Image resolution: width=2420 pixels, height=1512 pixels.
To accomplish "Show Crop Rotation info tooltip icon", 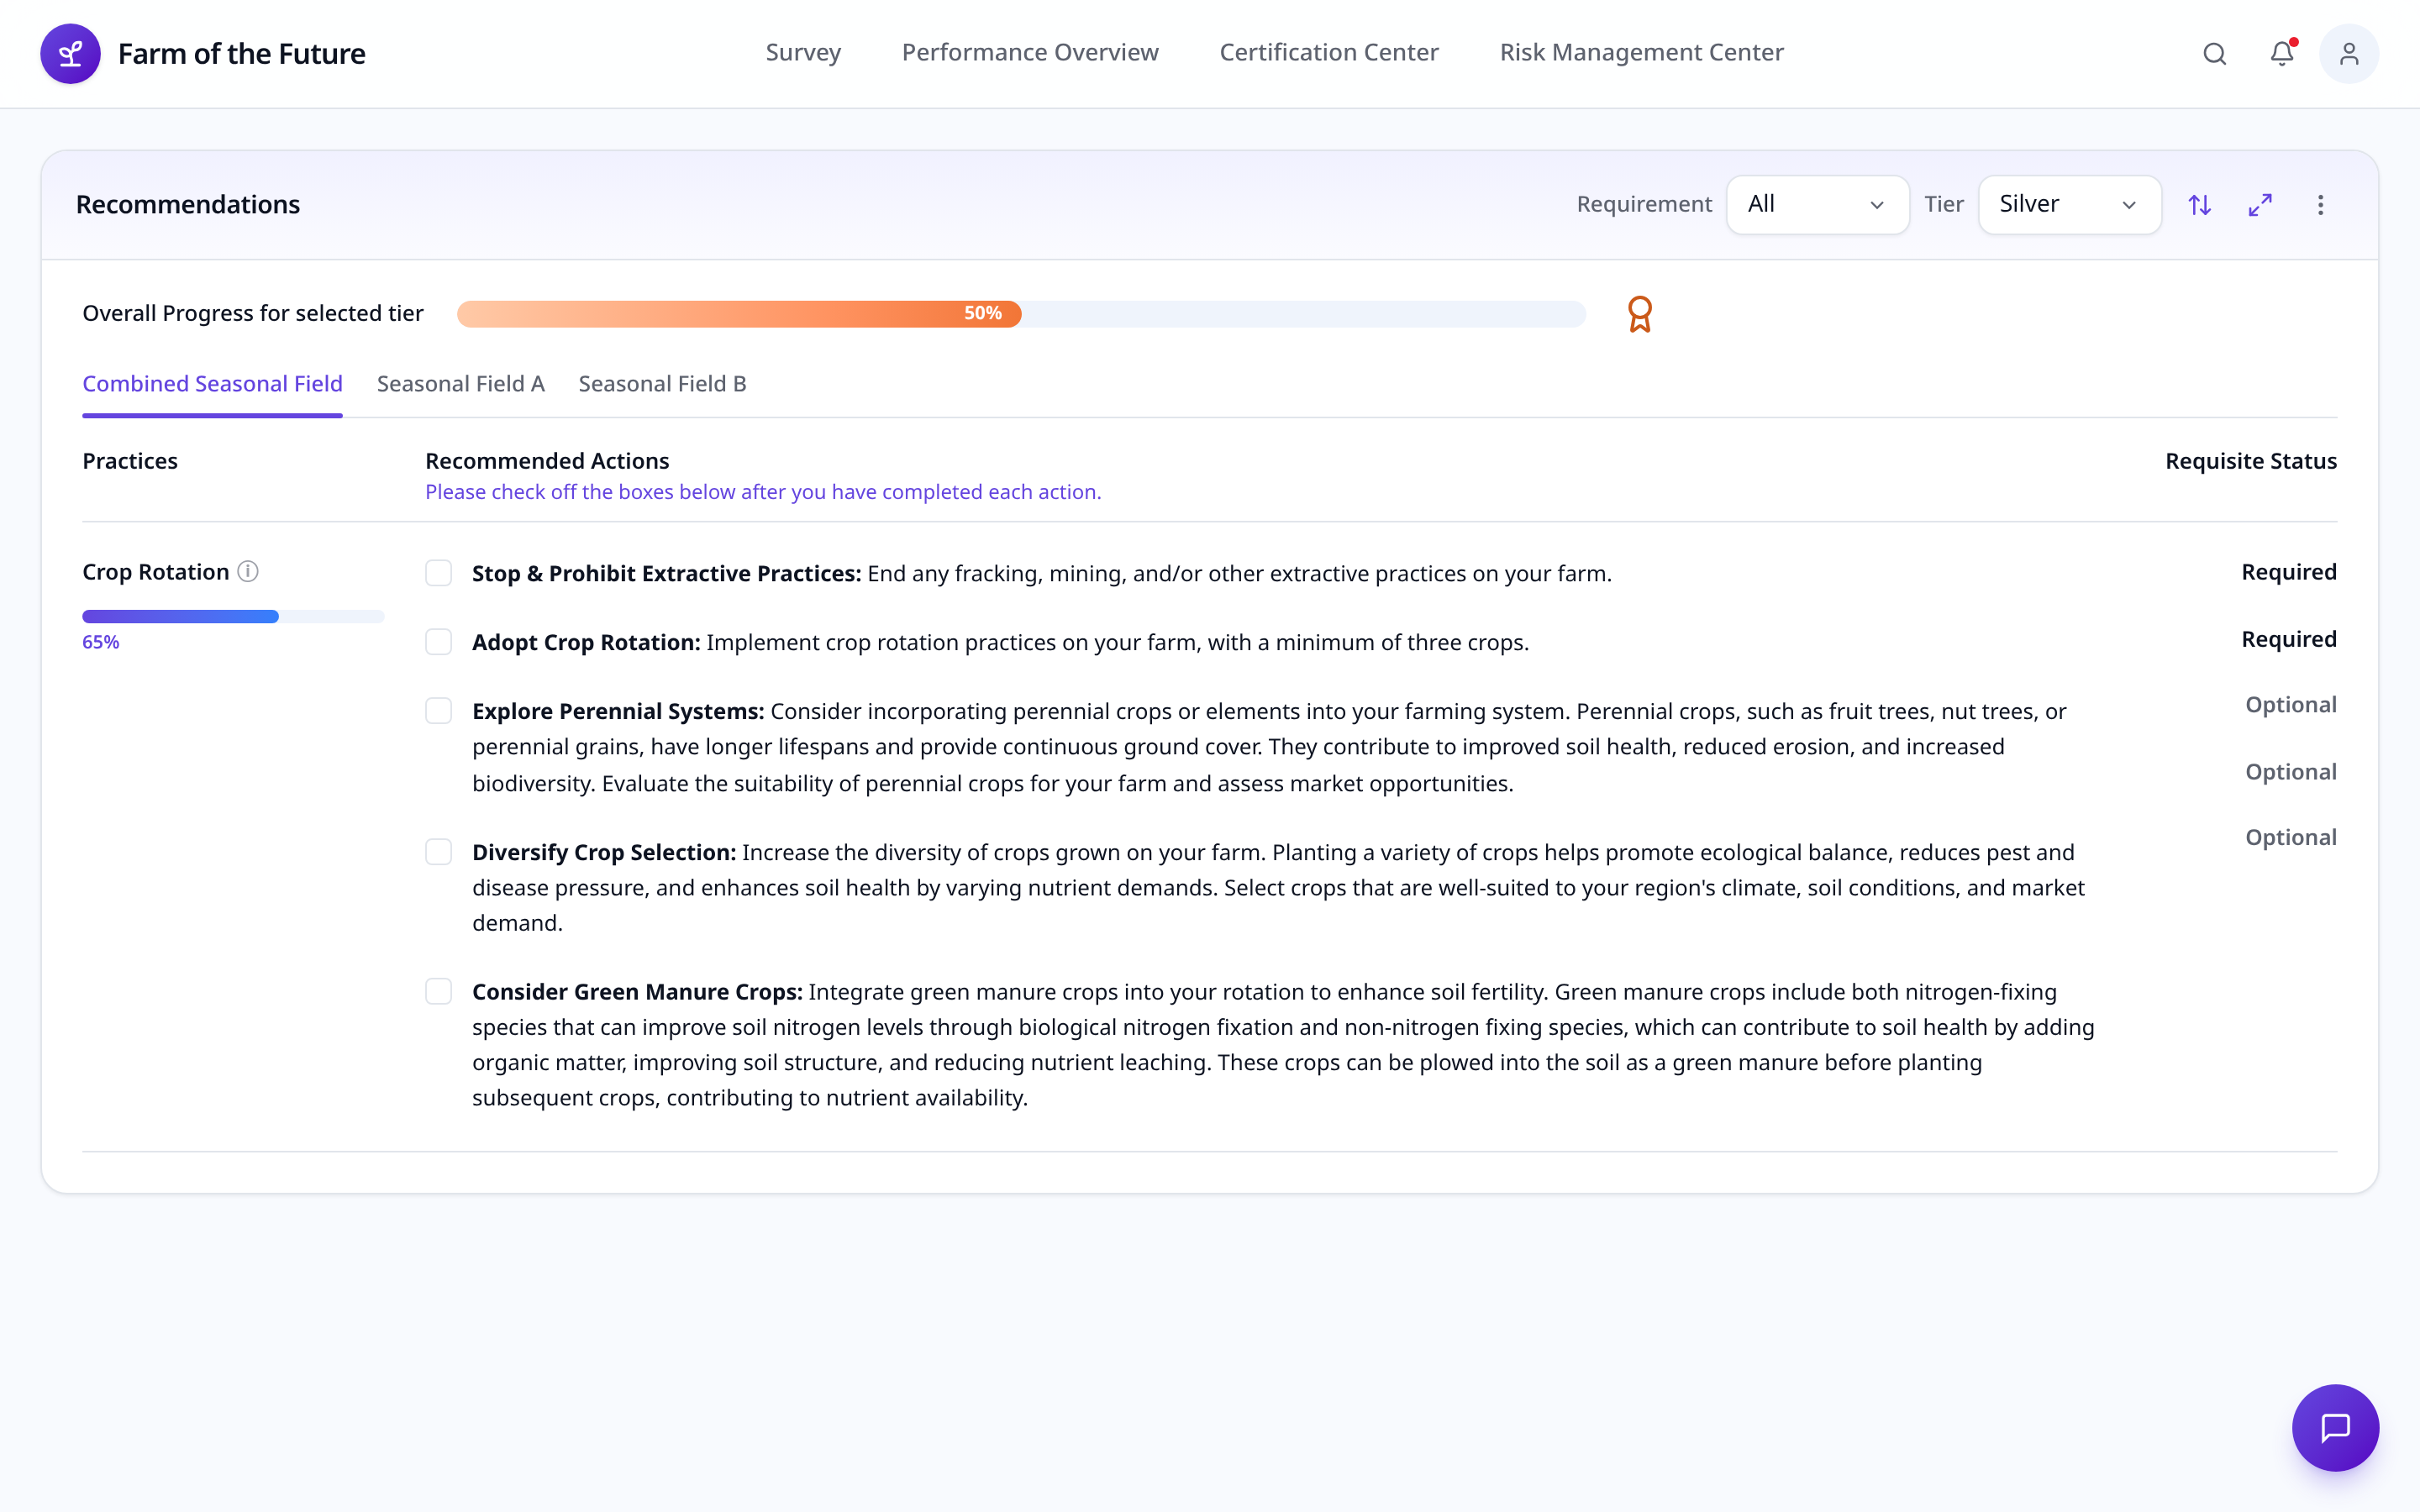I will pos(248,571).
